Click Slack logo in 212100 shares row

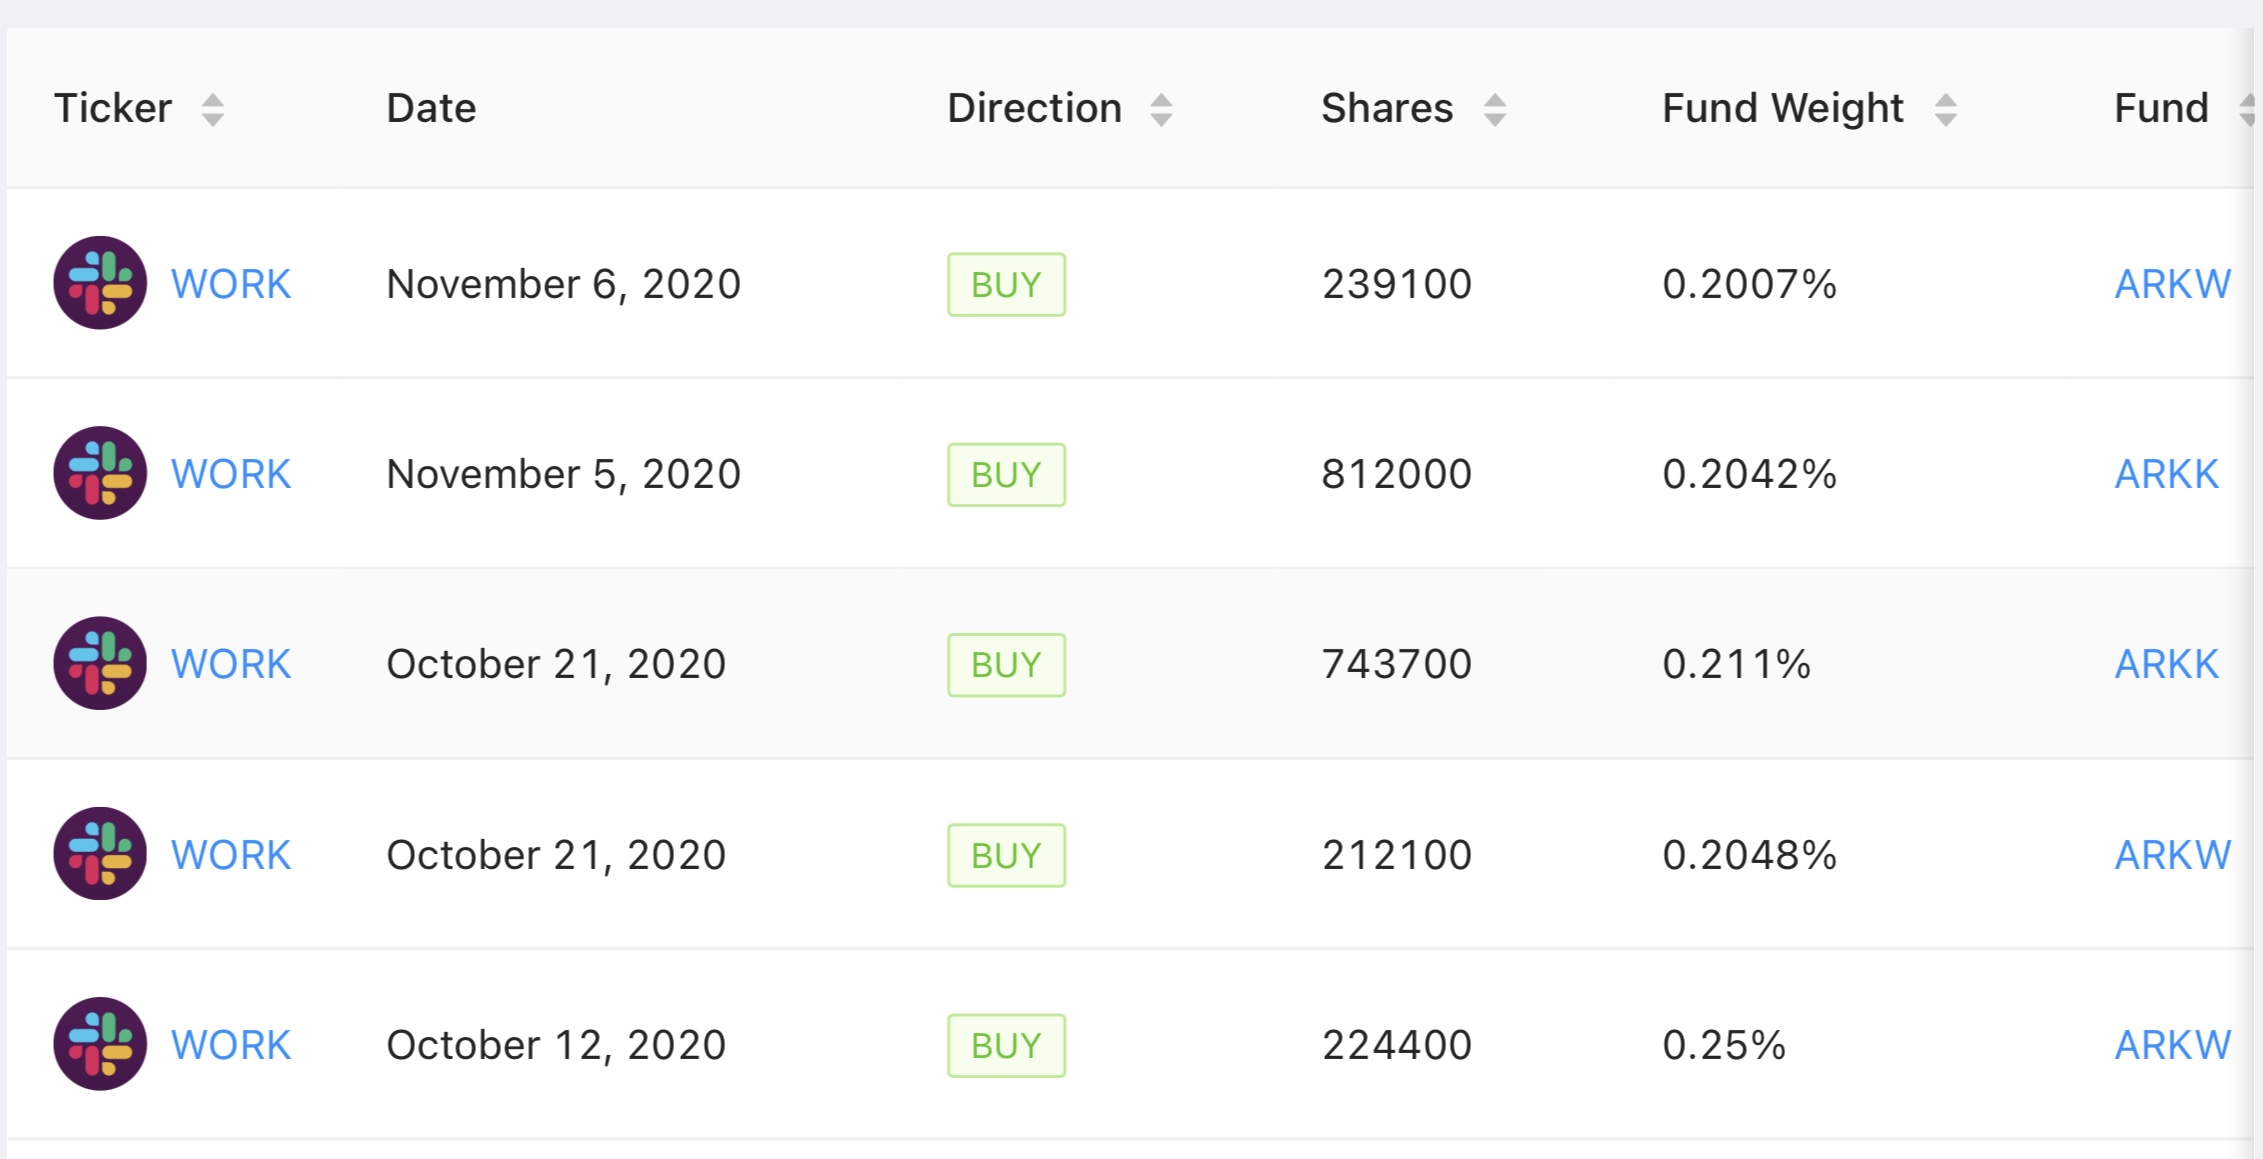click(100, 854)
